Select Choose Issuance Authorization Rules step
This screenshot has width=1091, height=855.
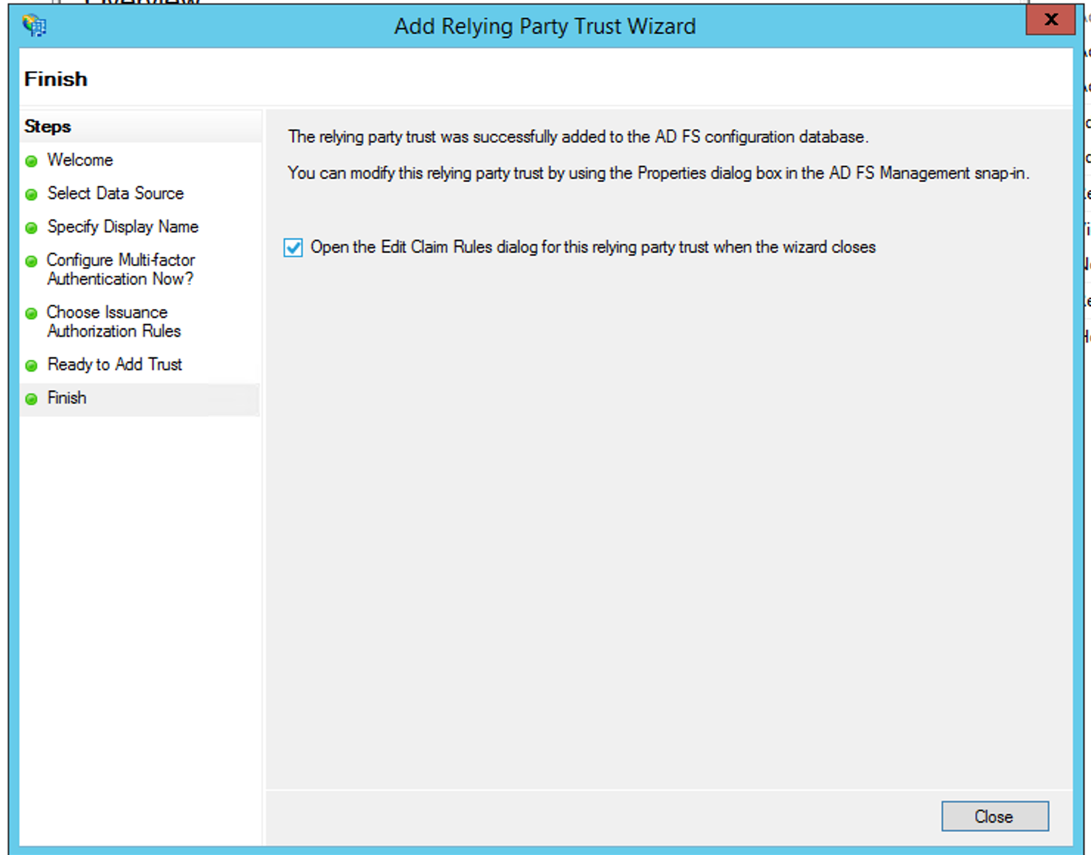(x=114, y=321)
